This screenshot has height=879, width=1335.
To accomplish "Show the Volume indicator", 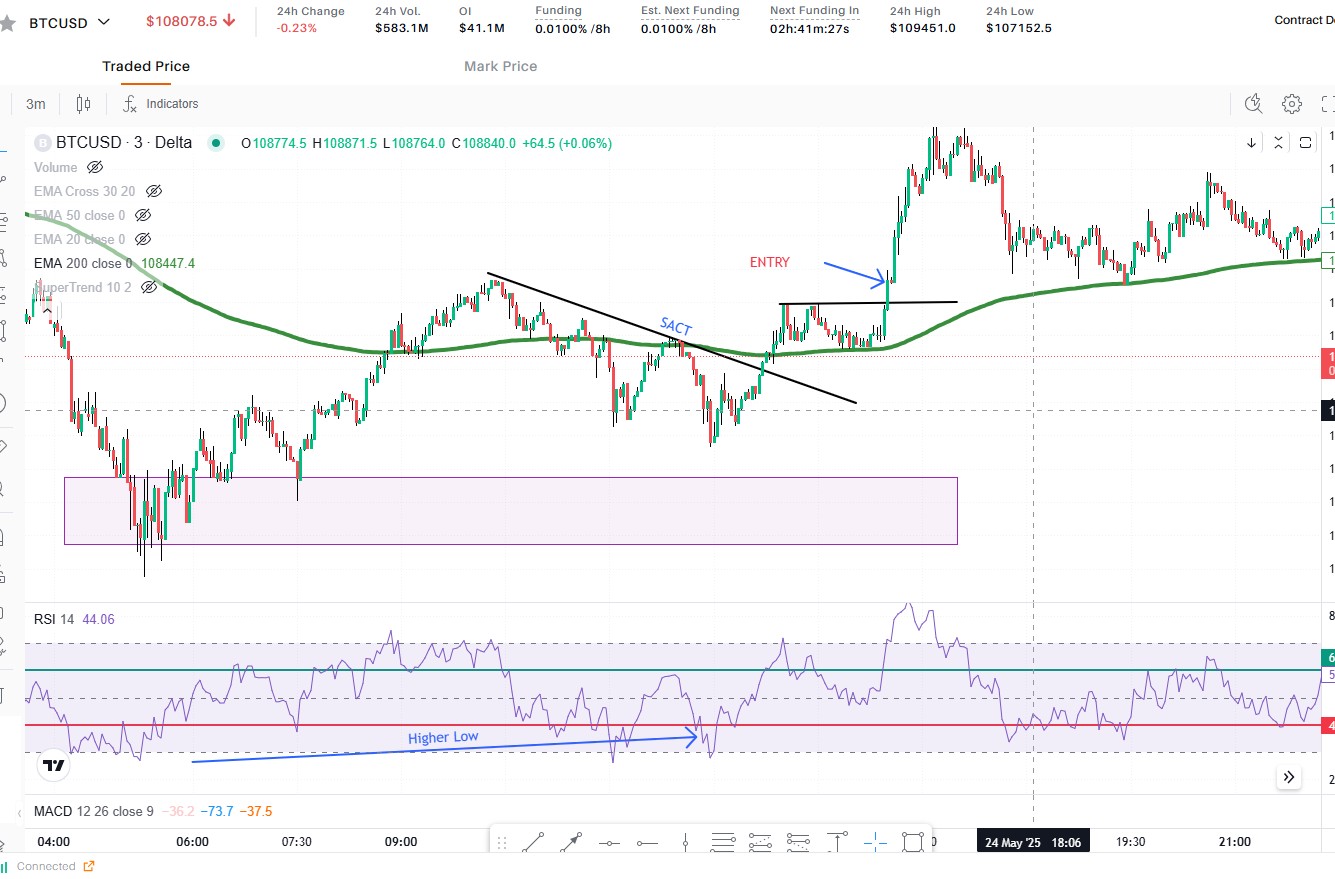I will point(95,167).
